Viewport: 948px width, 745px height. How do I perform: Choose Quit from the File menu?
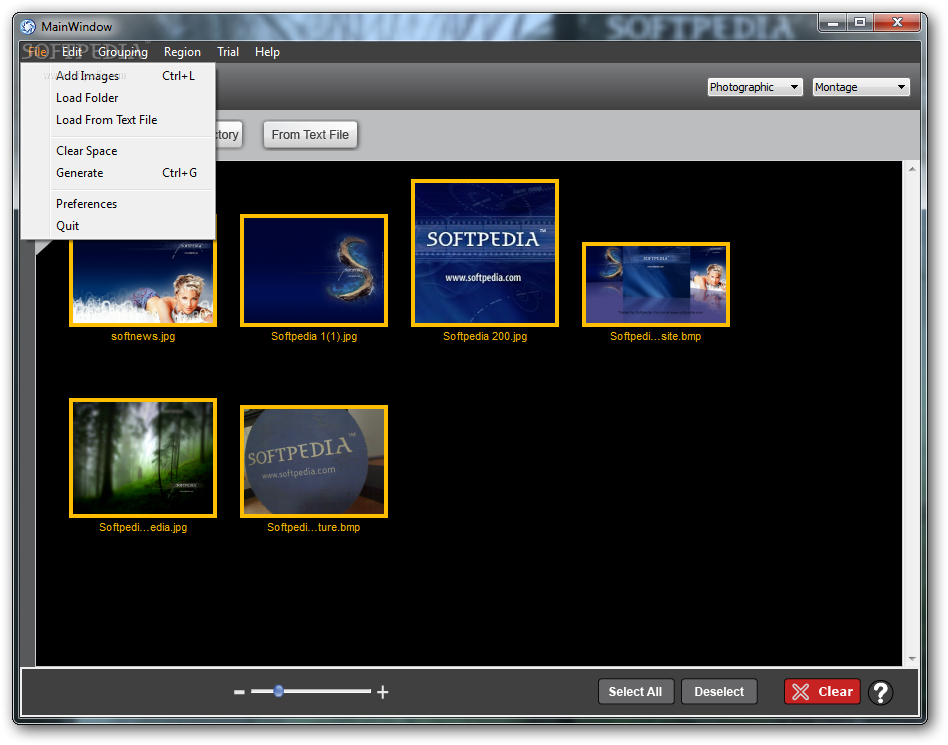tap(118, 226)
